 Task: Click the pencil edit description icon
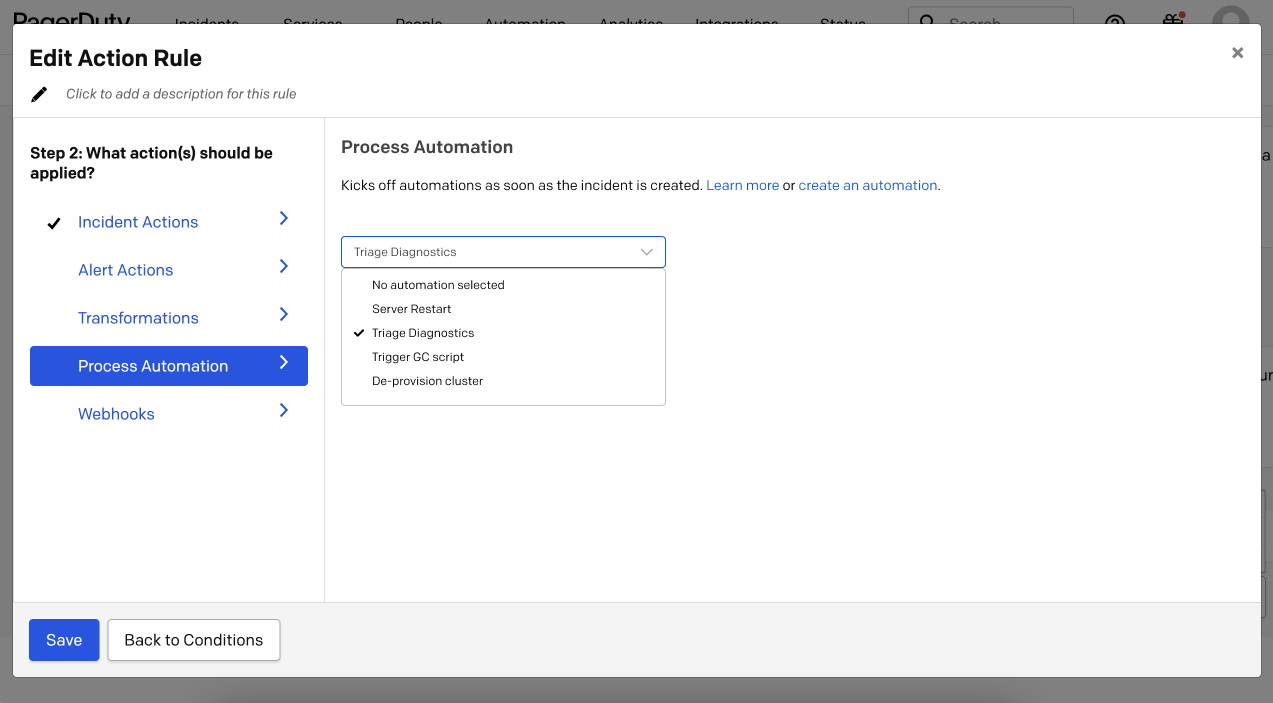pyautogui.click(x=39, y=94)
